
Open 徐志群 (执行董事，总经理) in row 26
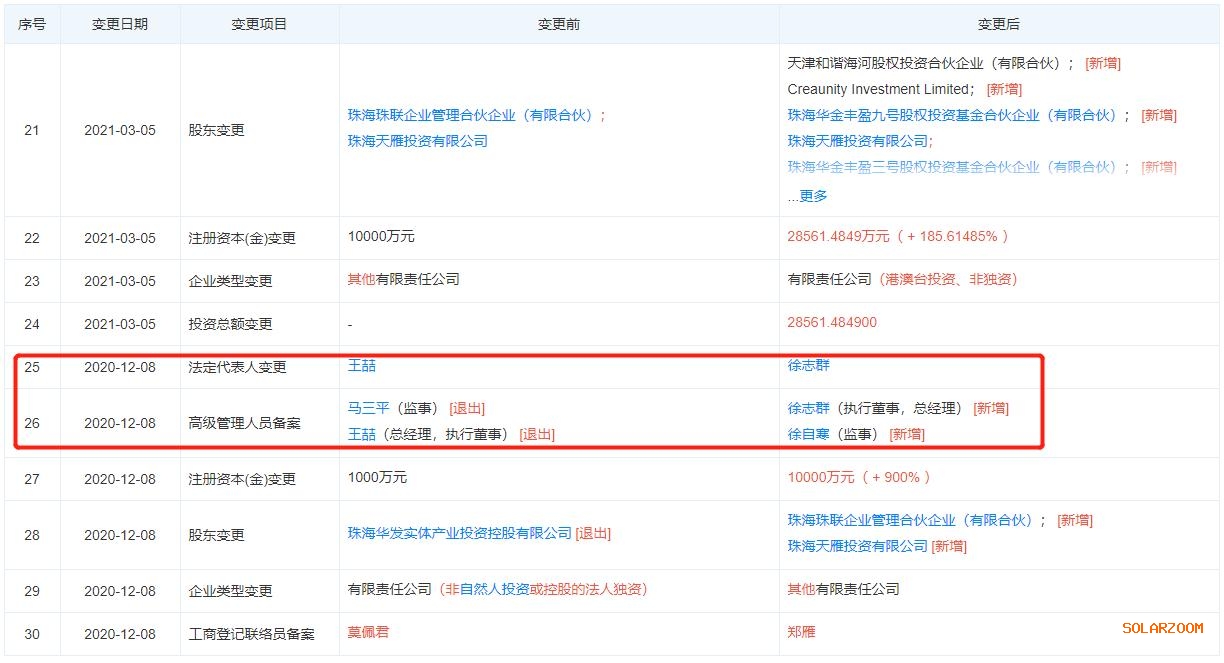pos(808,408)
